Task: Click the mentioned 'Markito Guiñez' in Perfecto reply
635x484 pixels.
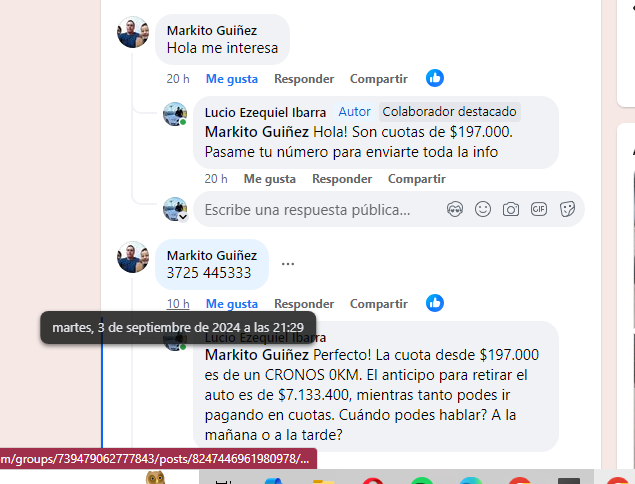Action: click(257, 355)
